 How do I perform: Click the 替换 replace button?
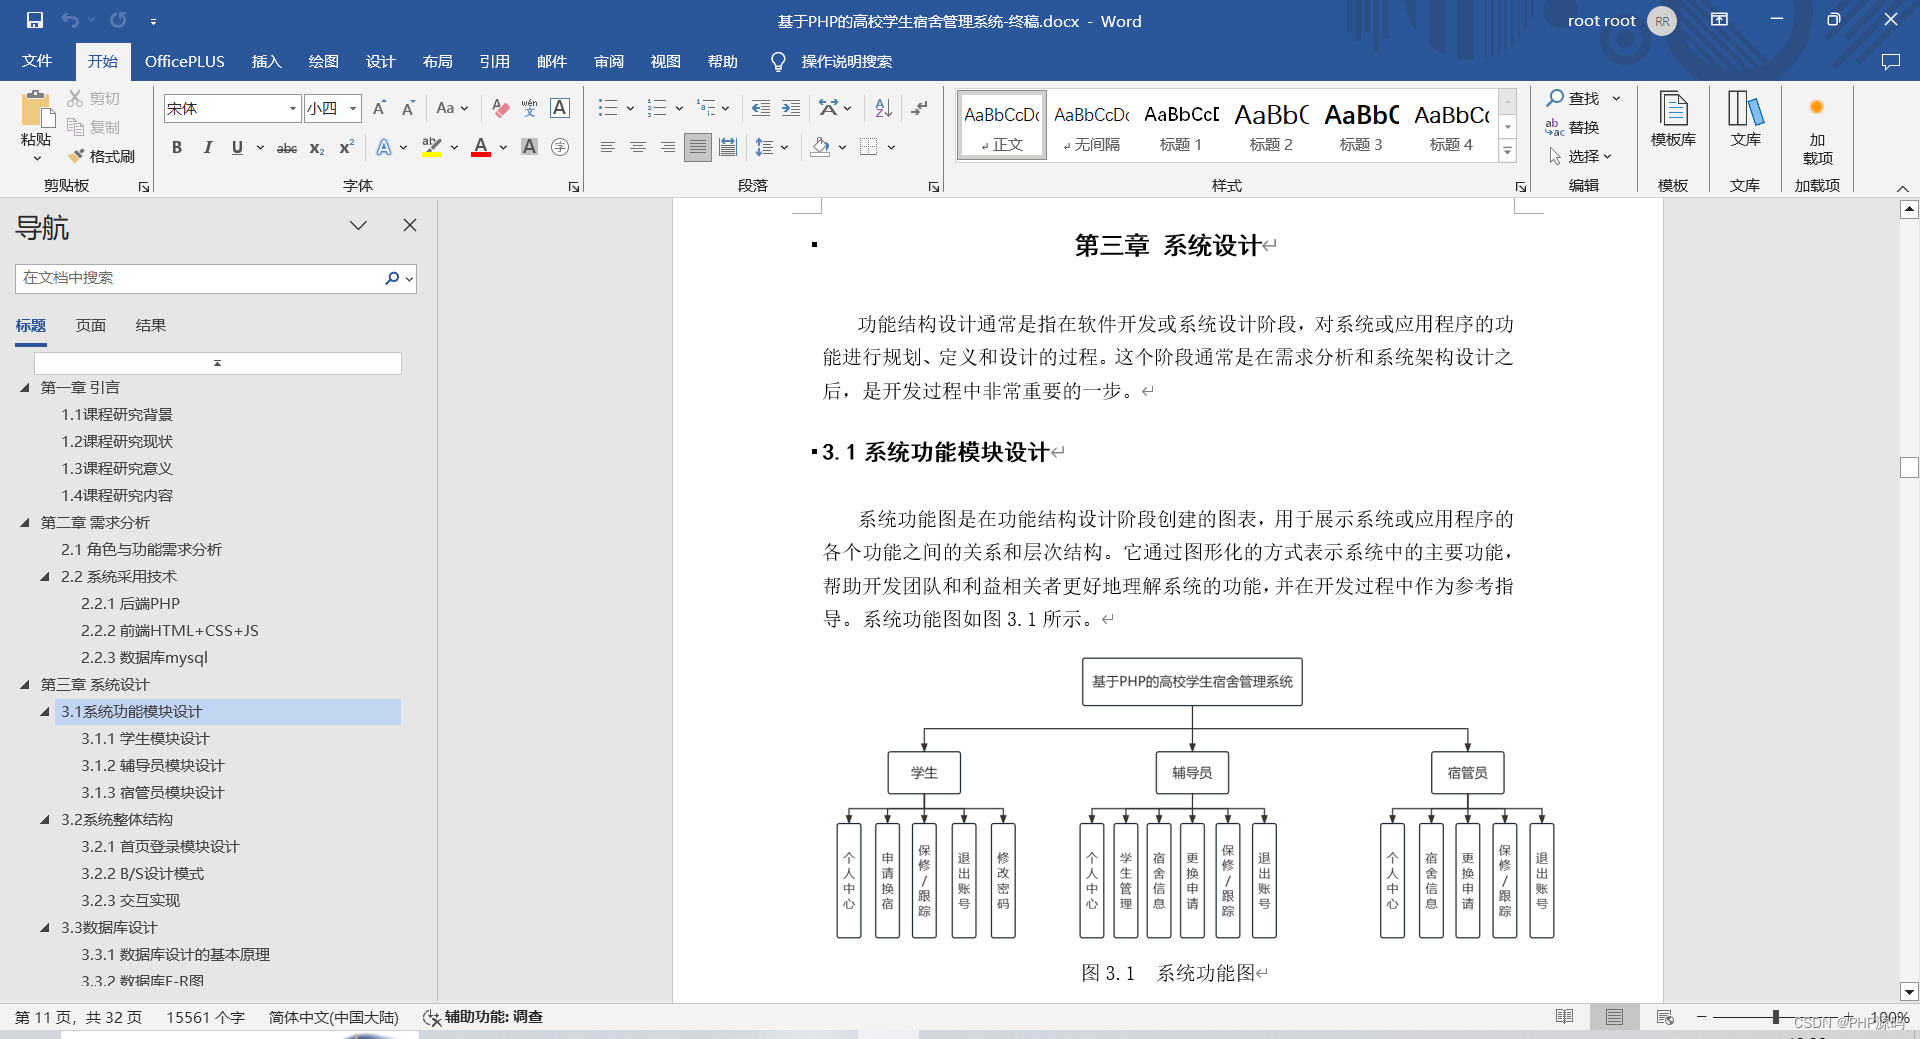point(1573,127)
